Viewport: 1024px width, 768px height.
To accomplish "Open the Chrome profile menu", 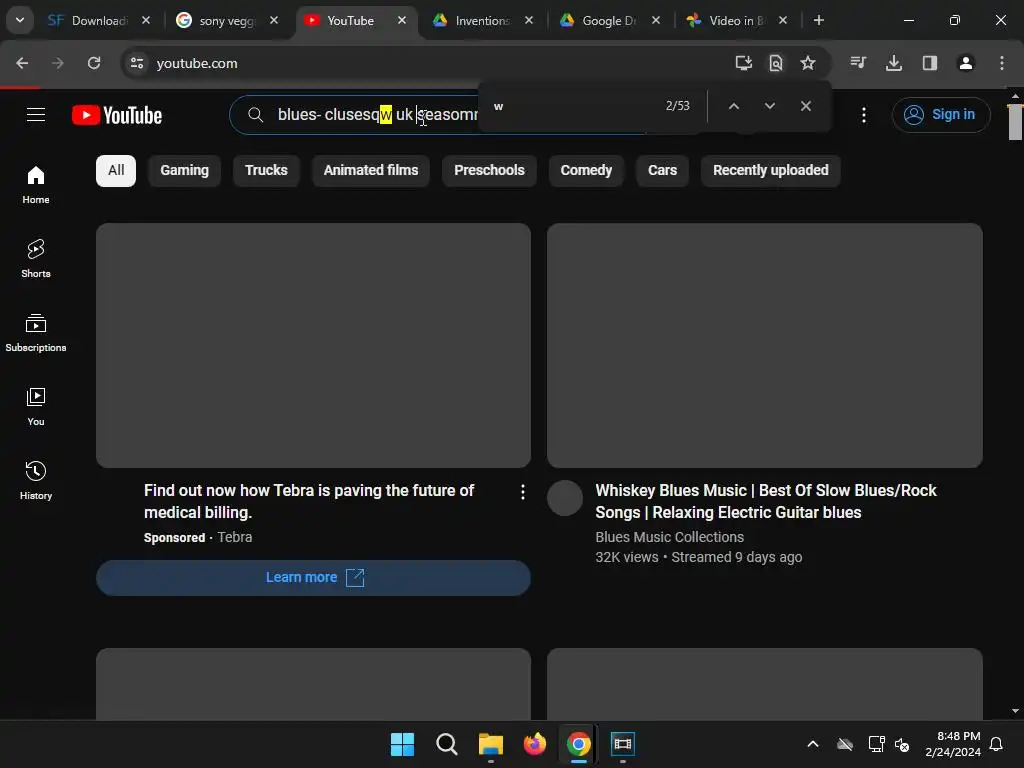I will point(966,63).
